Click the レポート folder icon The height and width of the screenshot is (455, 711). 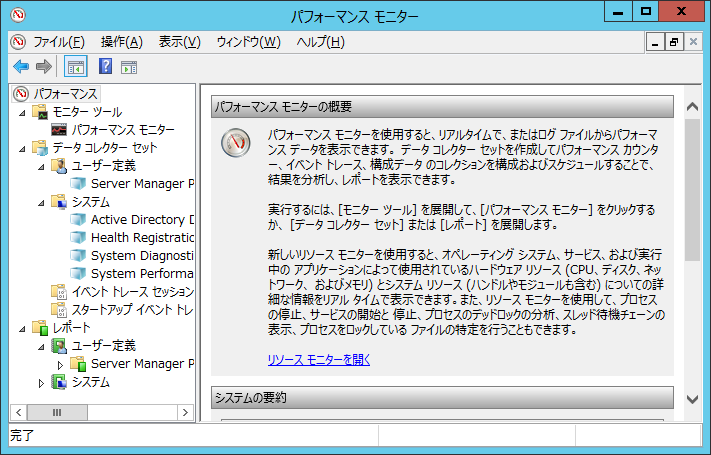pyautogui.click(x=40, y=328)
